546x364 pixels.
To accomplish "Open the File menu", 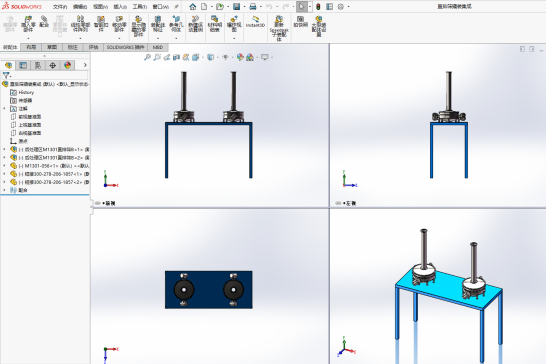I will (x=60, y=7).
